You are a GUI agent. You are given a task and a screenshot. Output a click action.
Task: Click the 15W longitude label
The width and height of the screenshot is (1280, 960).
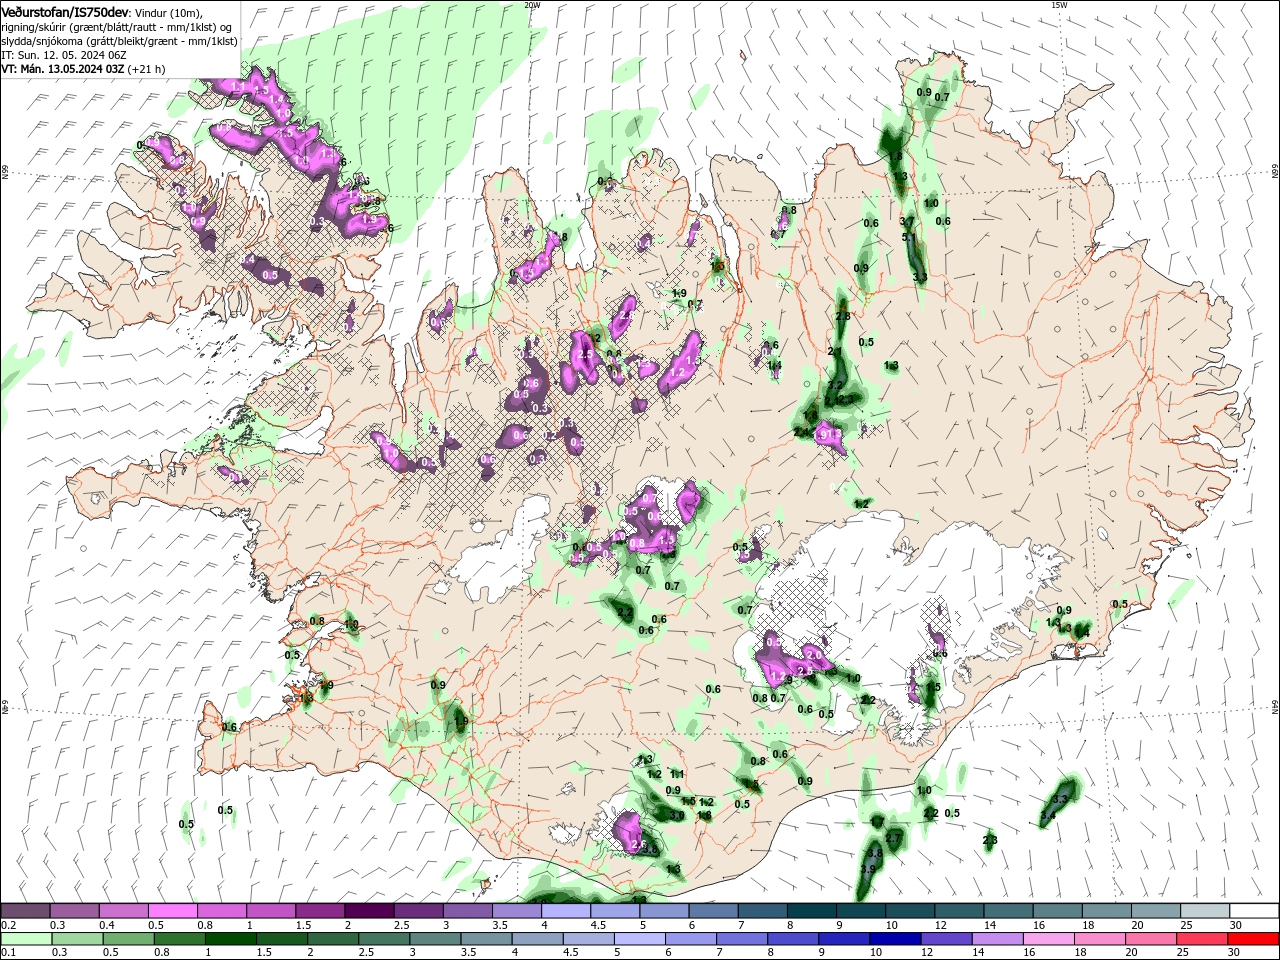1059,5
